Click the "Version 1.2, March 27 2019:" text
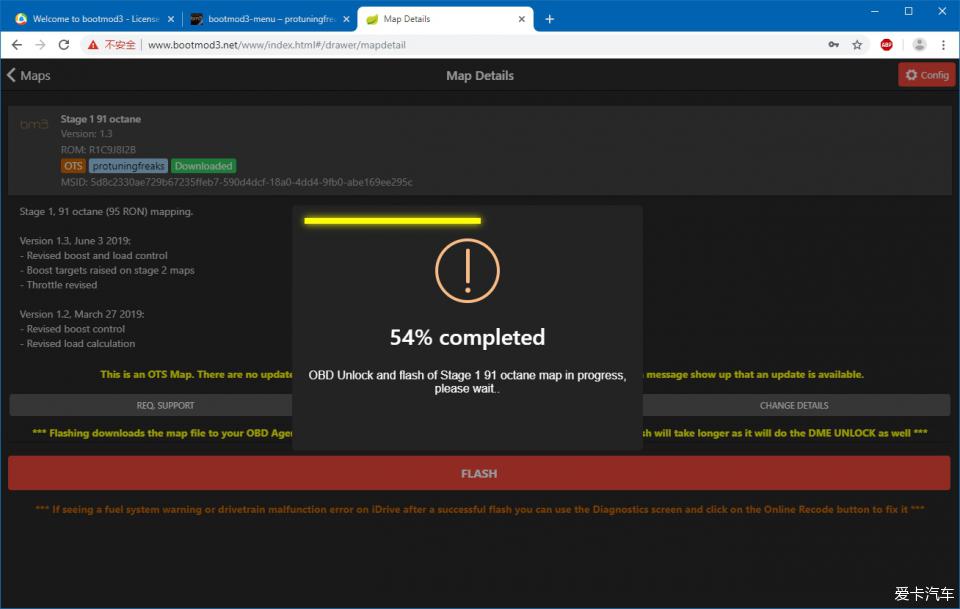The height and width of the screenshot is (609, 960). pos(82,314)
